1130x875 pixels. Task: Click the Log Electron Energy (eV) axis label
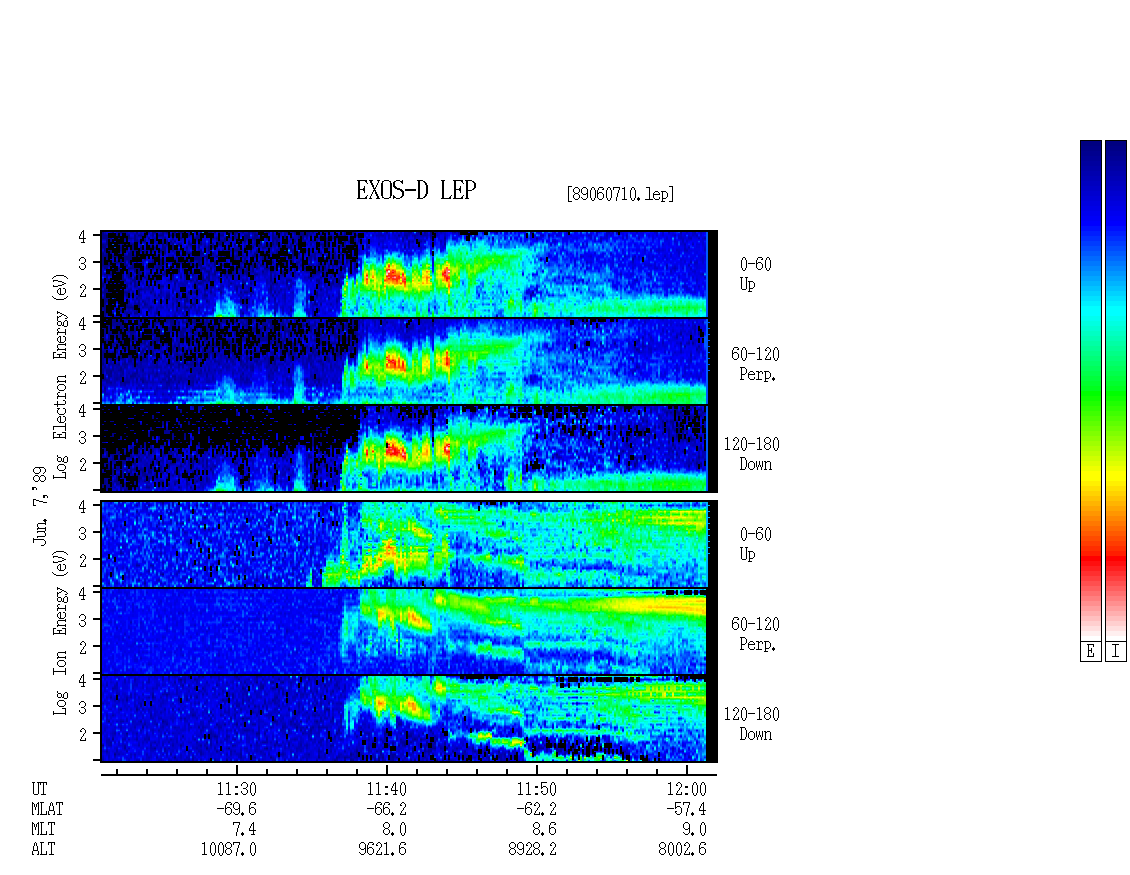pyautogui.click(x=60, y=376)
